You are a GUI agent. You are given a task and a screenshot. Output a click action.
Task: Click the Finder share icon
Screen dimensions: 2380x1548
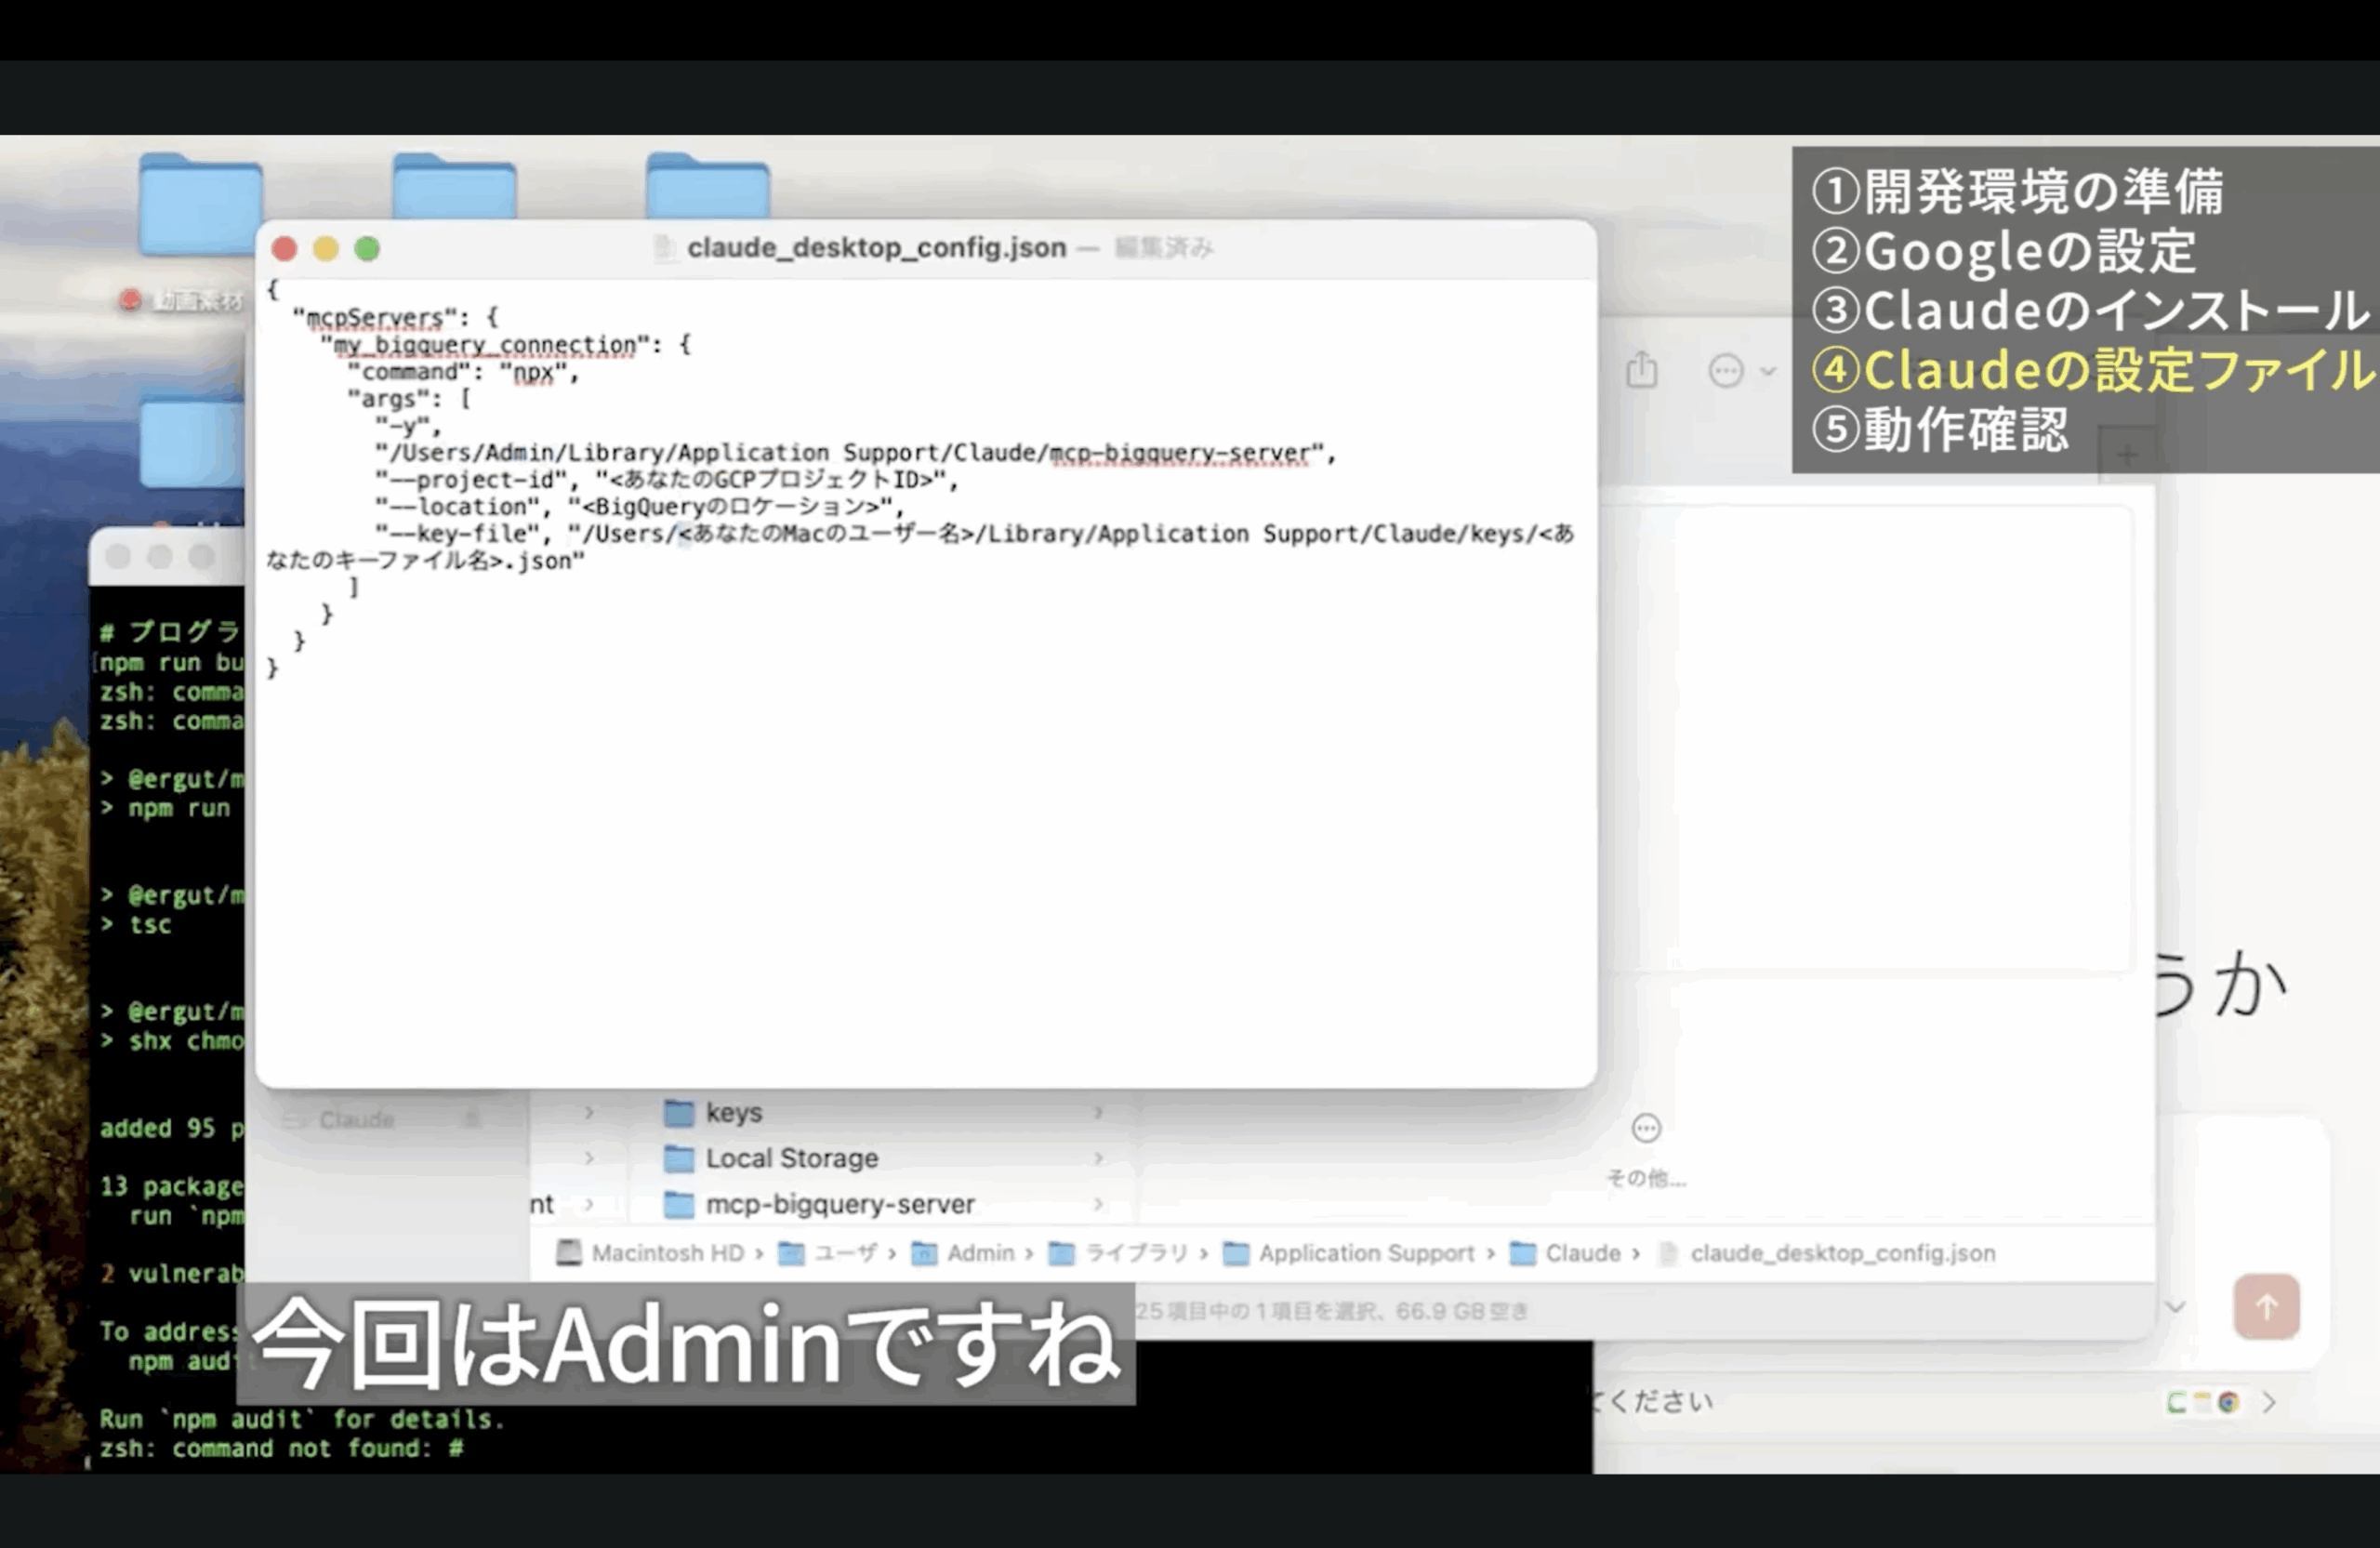pyautogui.click(x=1641, y=370)
